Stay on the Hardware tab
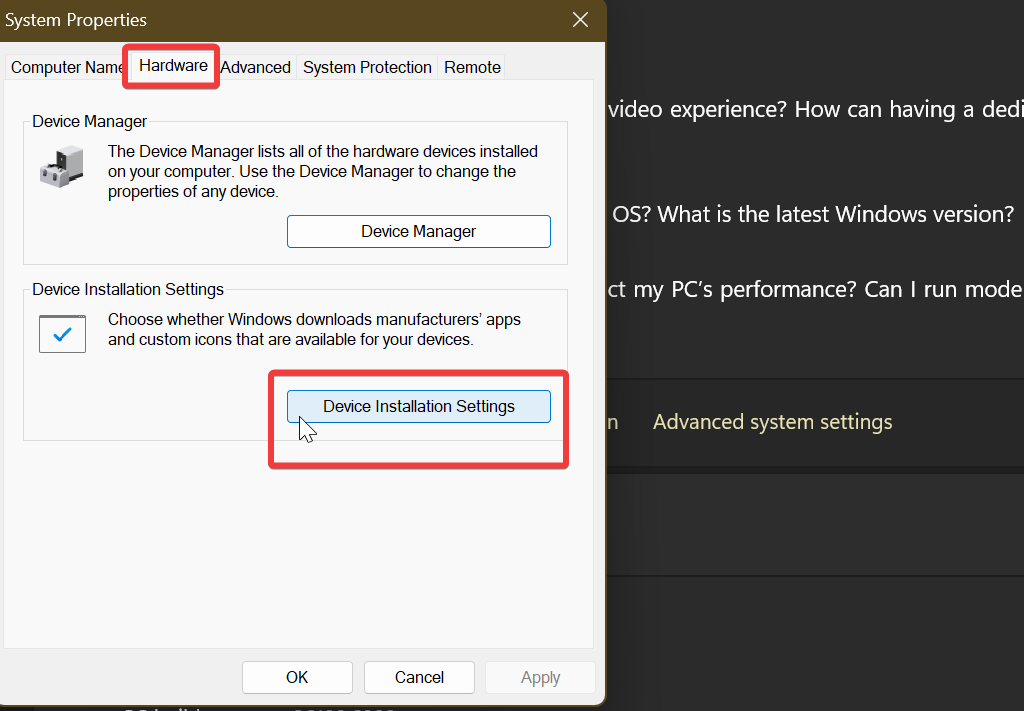 171,66
